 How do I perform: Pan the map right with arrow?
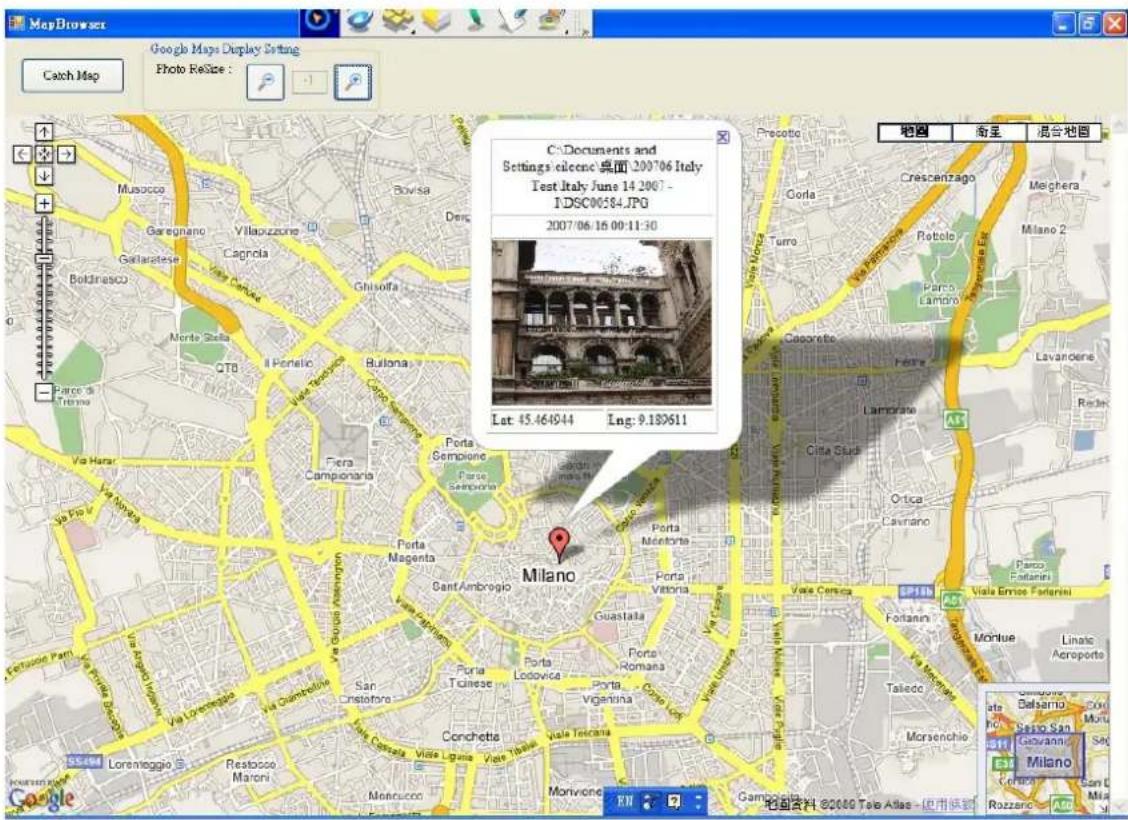click(66, 154)
